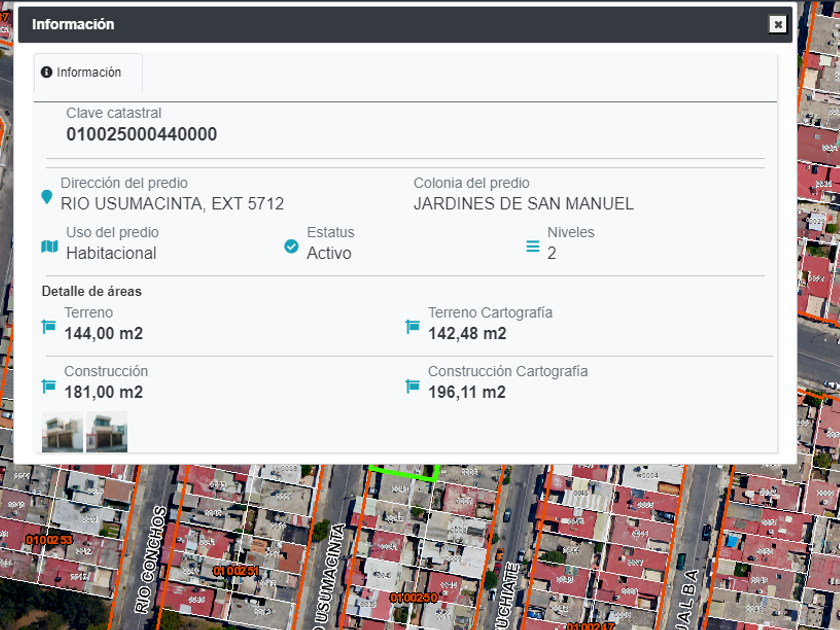Click the Niveles value 2
This screenshot has width=840, height=630.
tap(552, 253)
